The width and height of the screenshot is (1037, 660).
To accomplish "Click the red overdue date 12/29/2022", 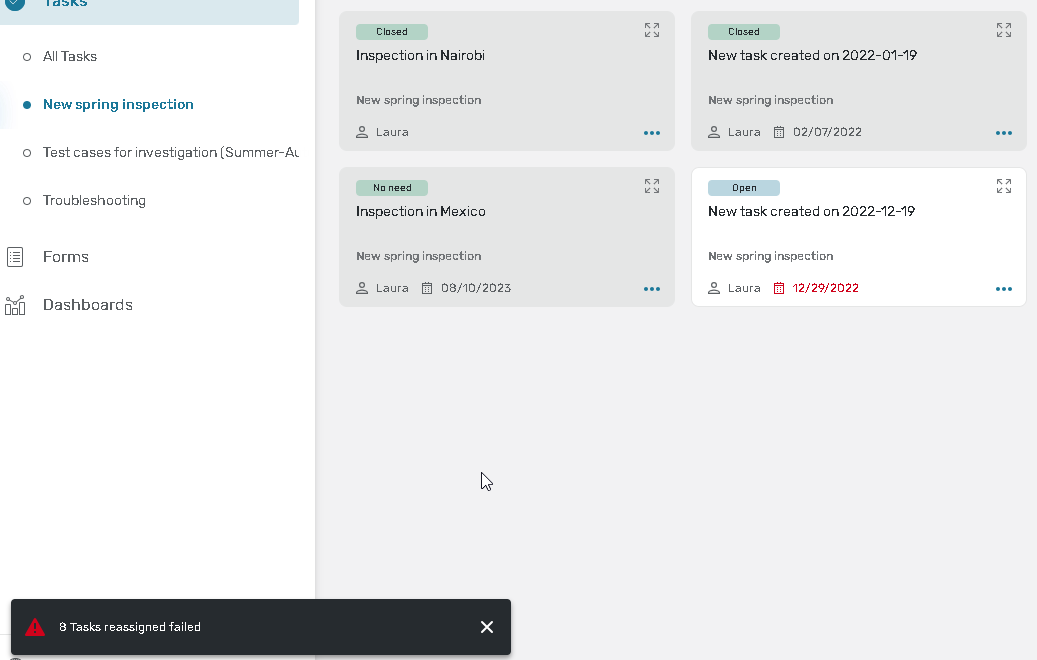I will (x=825, y=288).
